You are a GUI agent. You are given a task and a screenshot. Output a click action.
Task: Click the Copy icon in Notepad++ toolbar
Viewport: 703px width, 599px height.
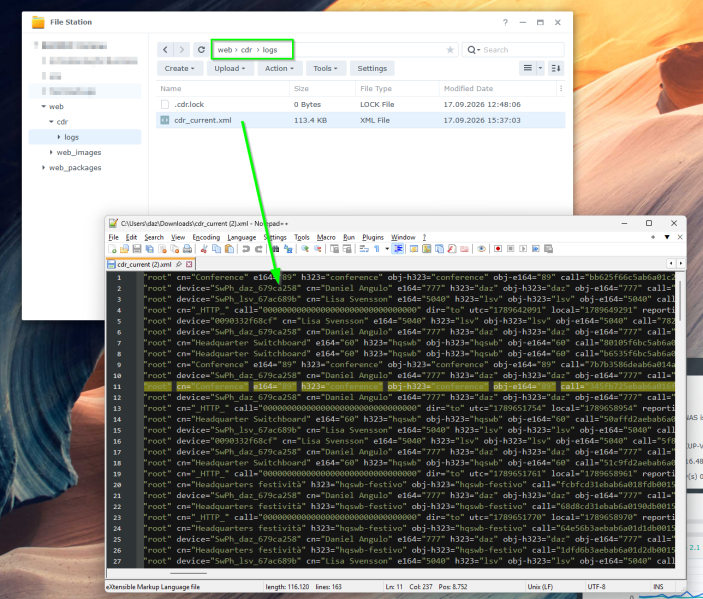coord(217,249)
